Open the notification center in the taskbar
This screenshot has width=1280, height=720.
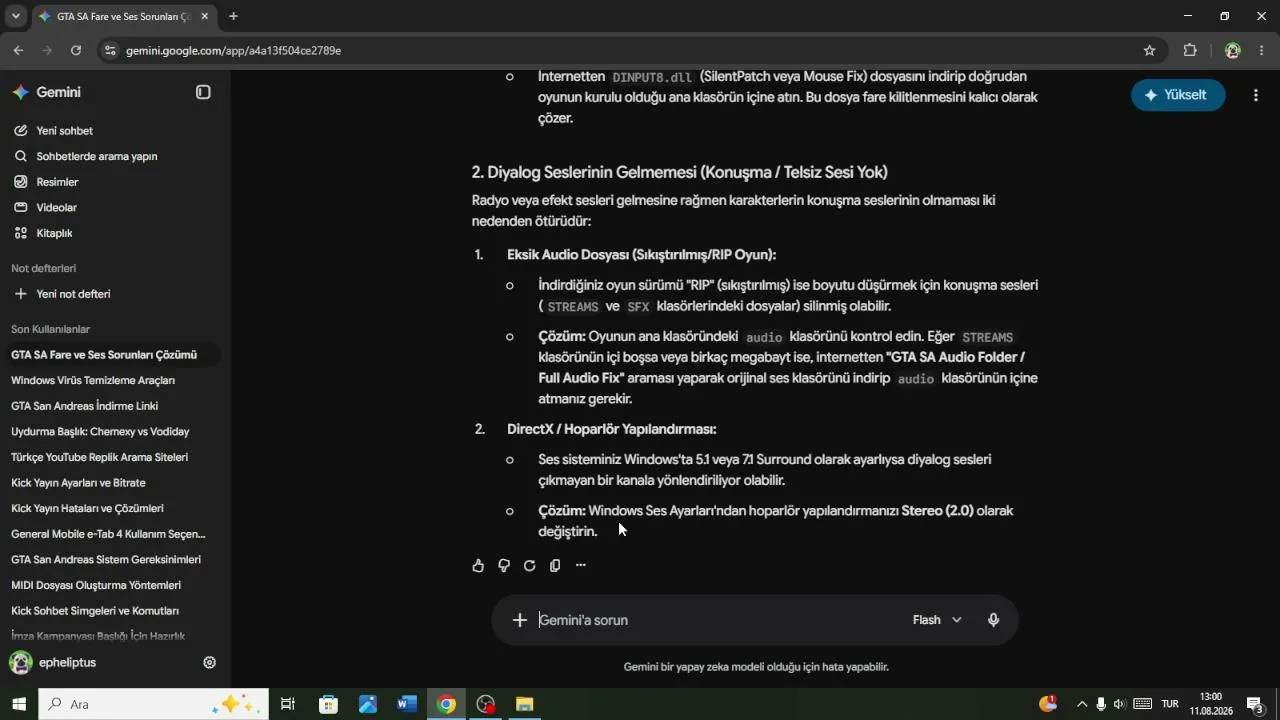click(1256, 704)
